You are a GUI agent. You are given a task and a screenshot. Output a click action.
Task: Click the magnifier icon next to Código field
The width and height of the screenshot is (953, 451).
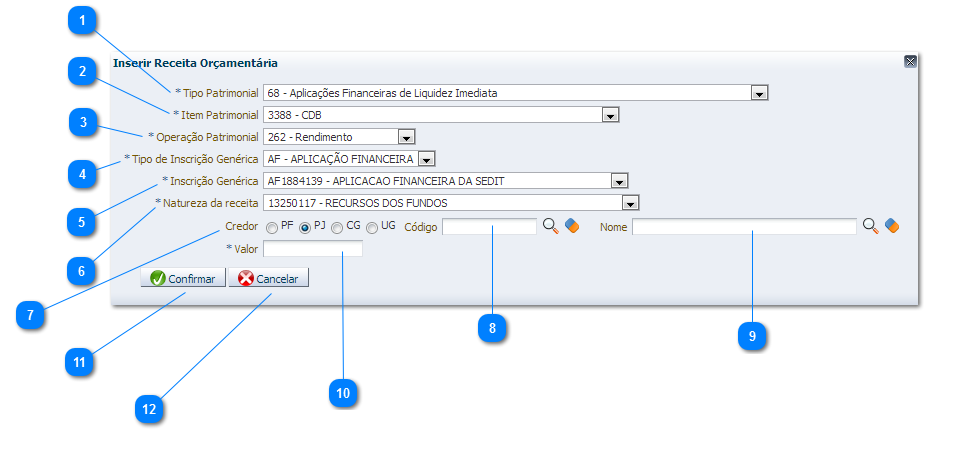pyautogui.click(x=550, y=227)
